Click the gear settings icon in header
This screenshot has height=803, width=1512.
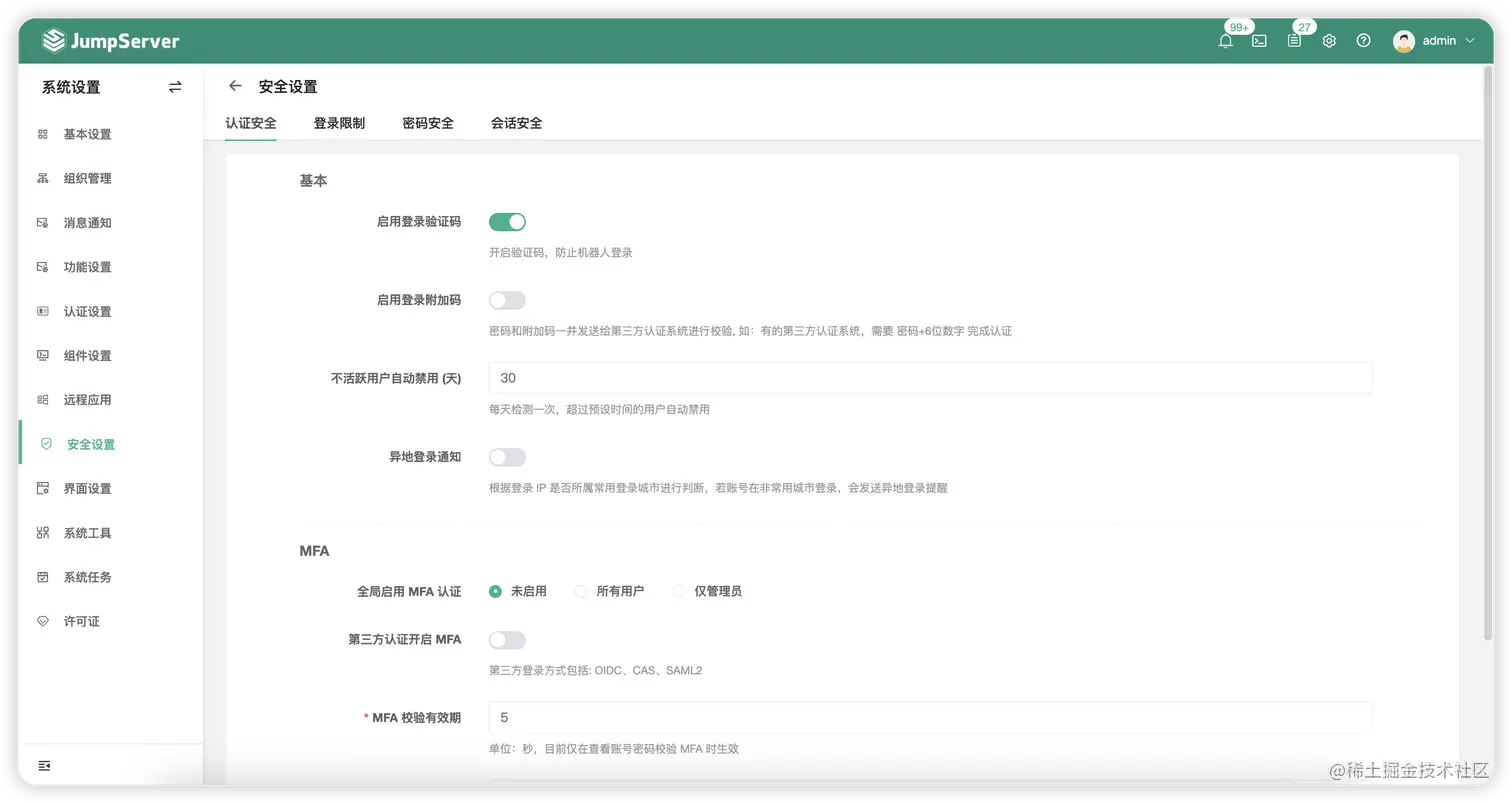[x=1329, y=41]
